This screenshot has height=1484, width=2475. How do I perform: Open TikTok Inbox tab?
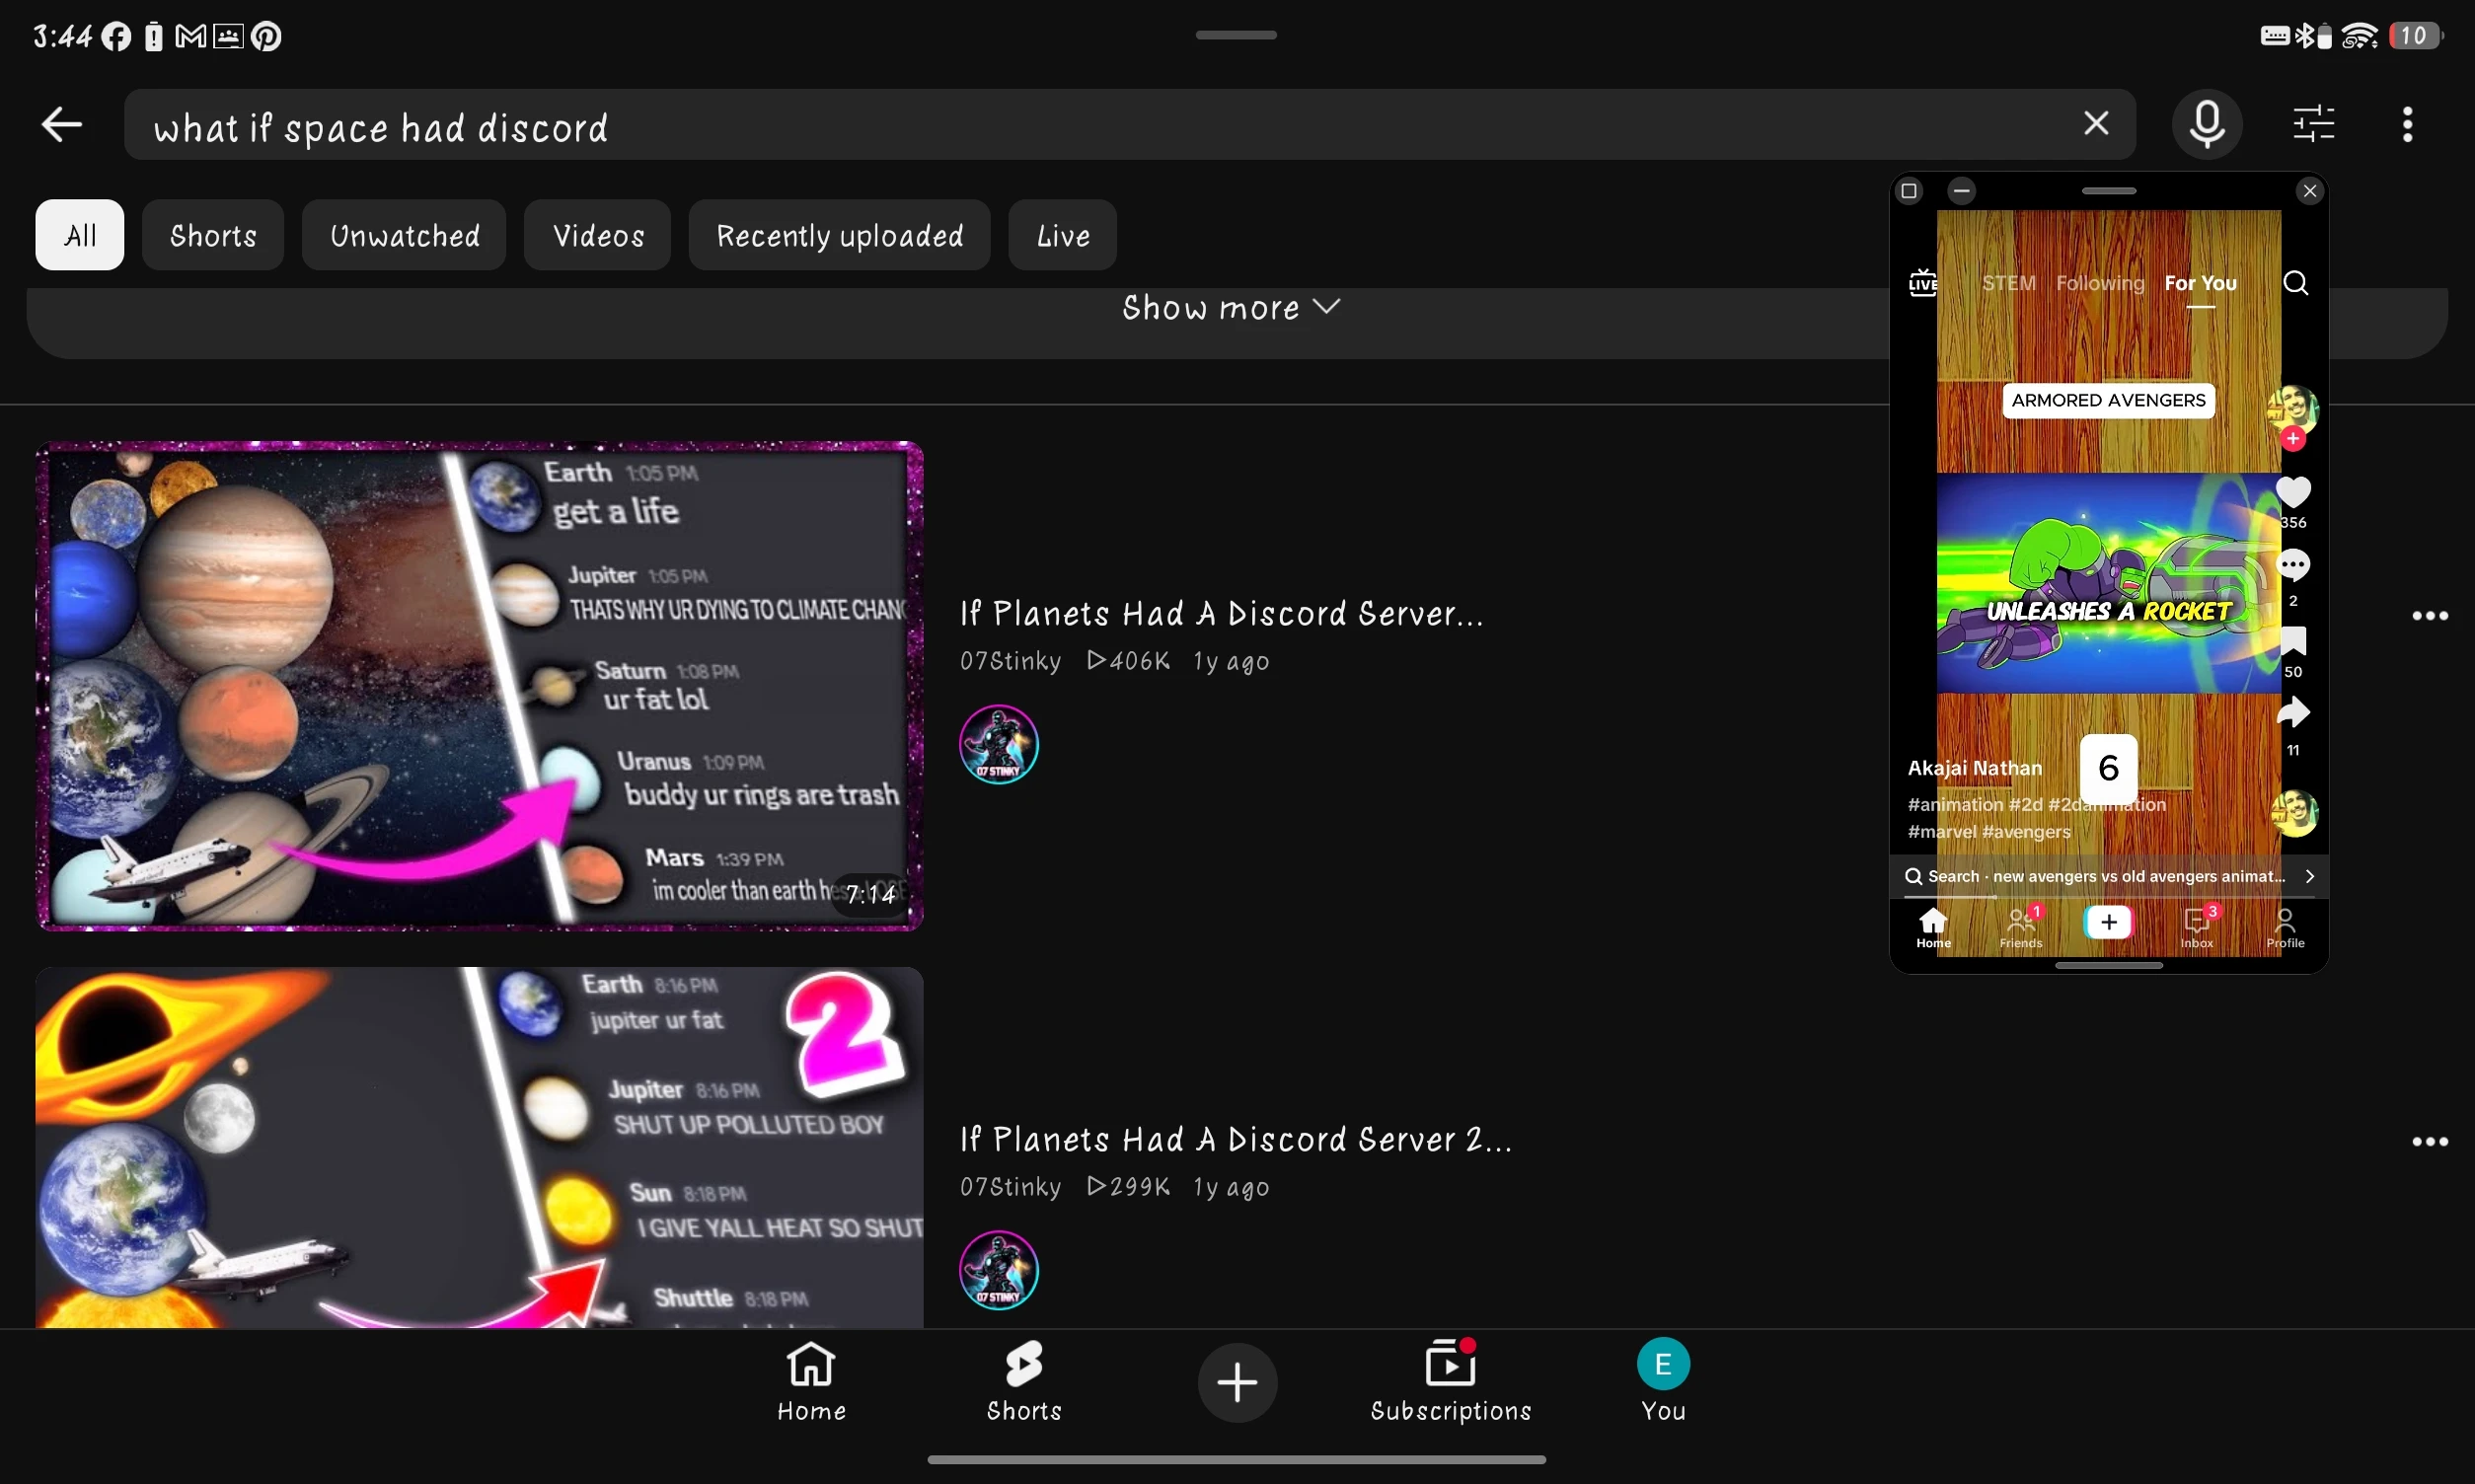pos(2196,927)
